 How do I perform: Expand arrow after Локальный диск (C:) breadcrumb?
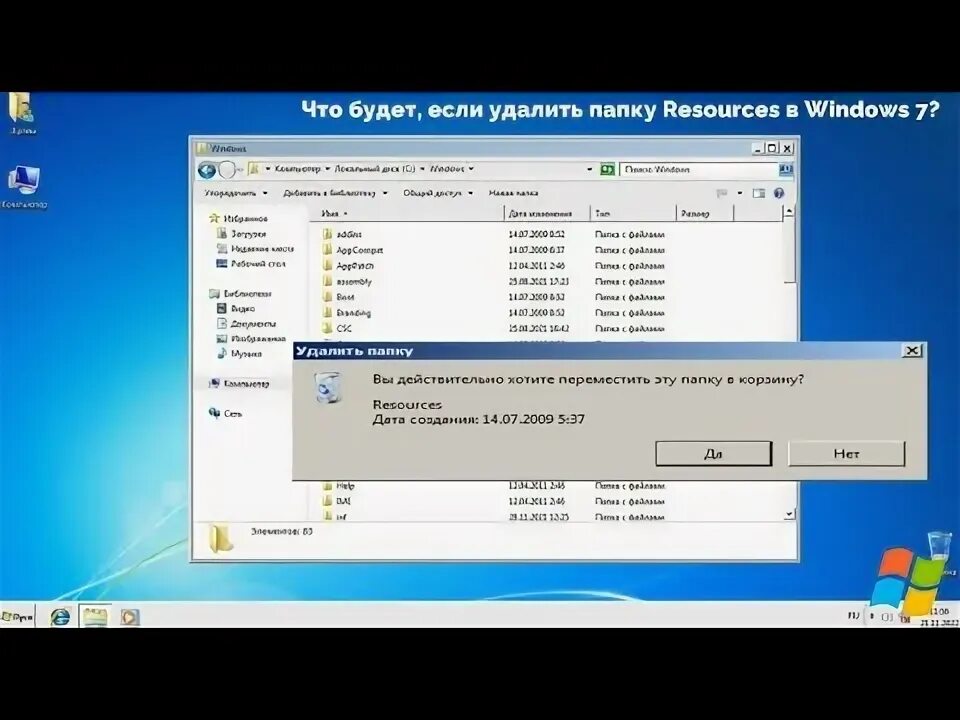[422, 169]
